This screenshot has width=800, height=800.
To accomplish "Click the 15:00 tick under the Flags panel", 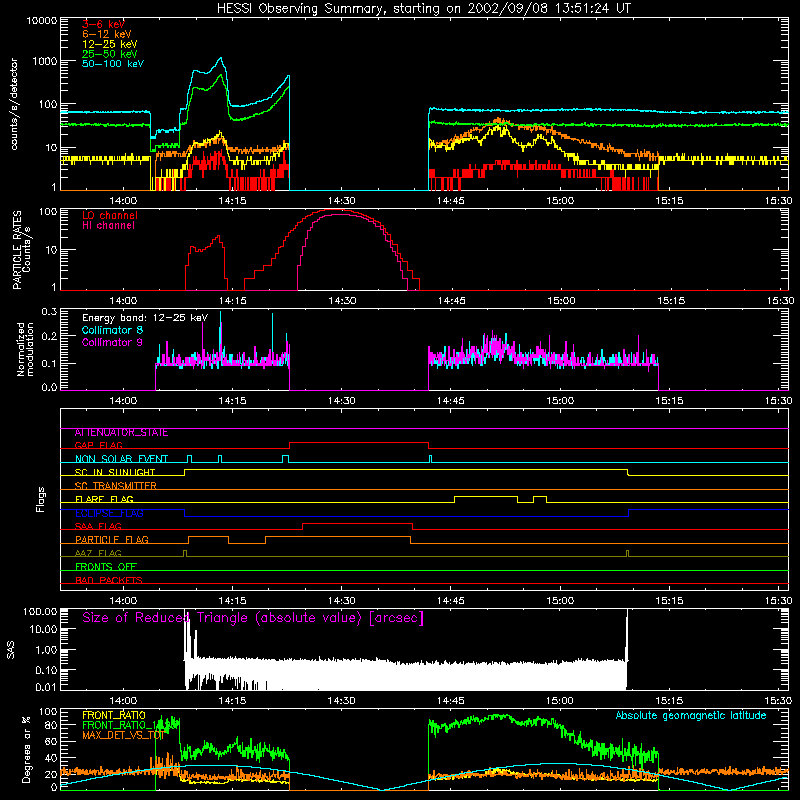I will point(560,601).
